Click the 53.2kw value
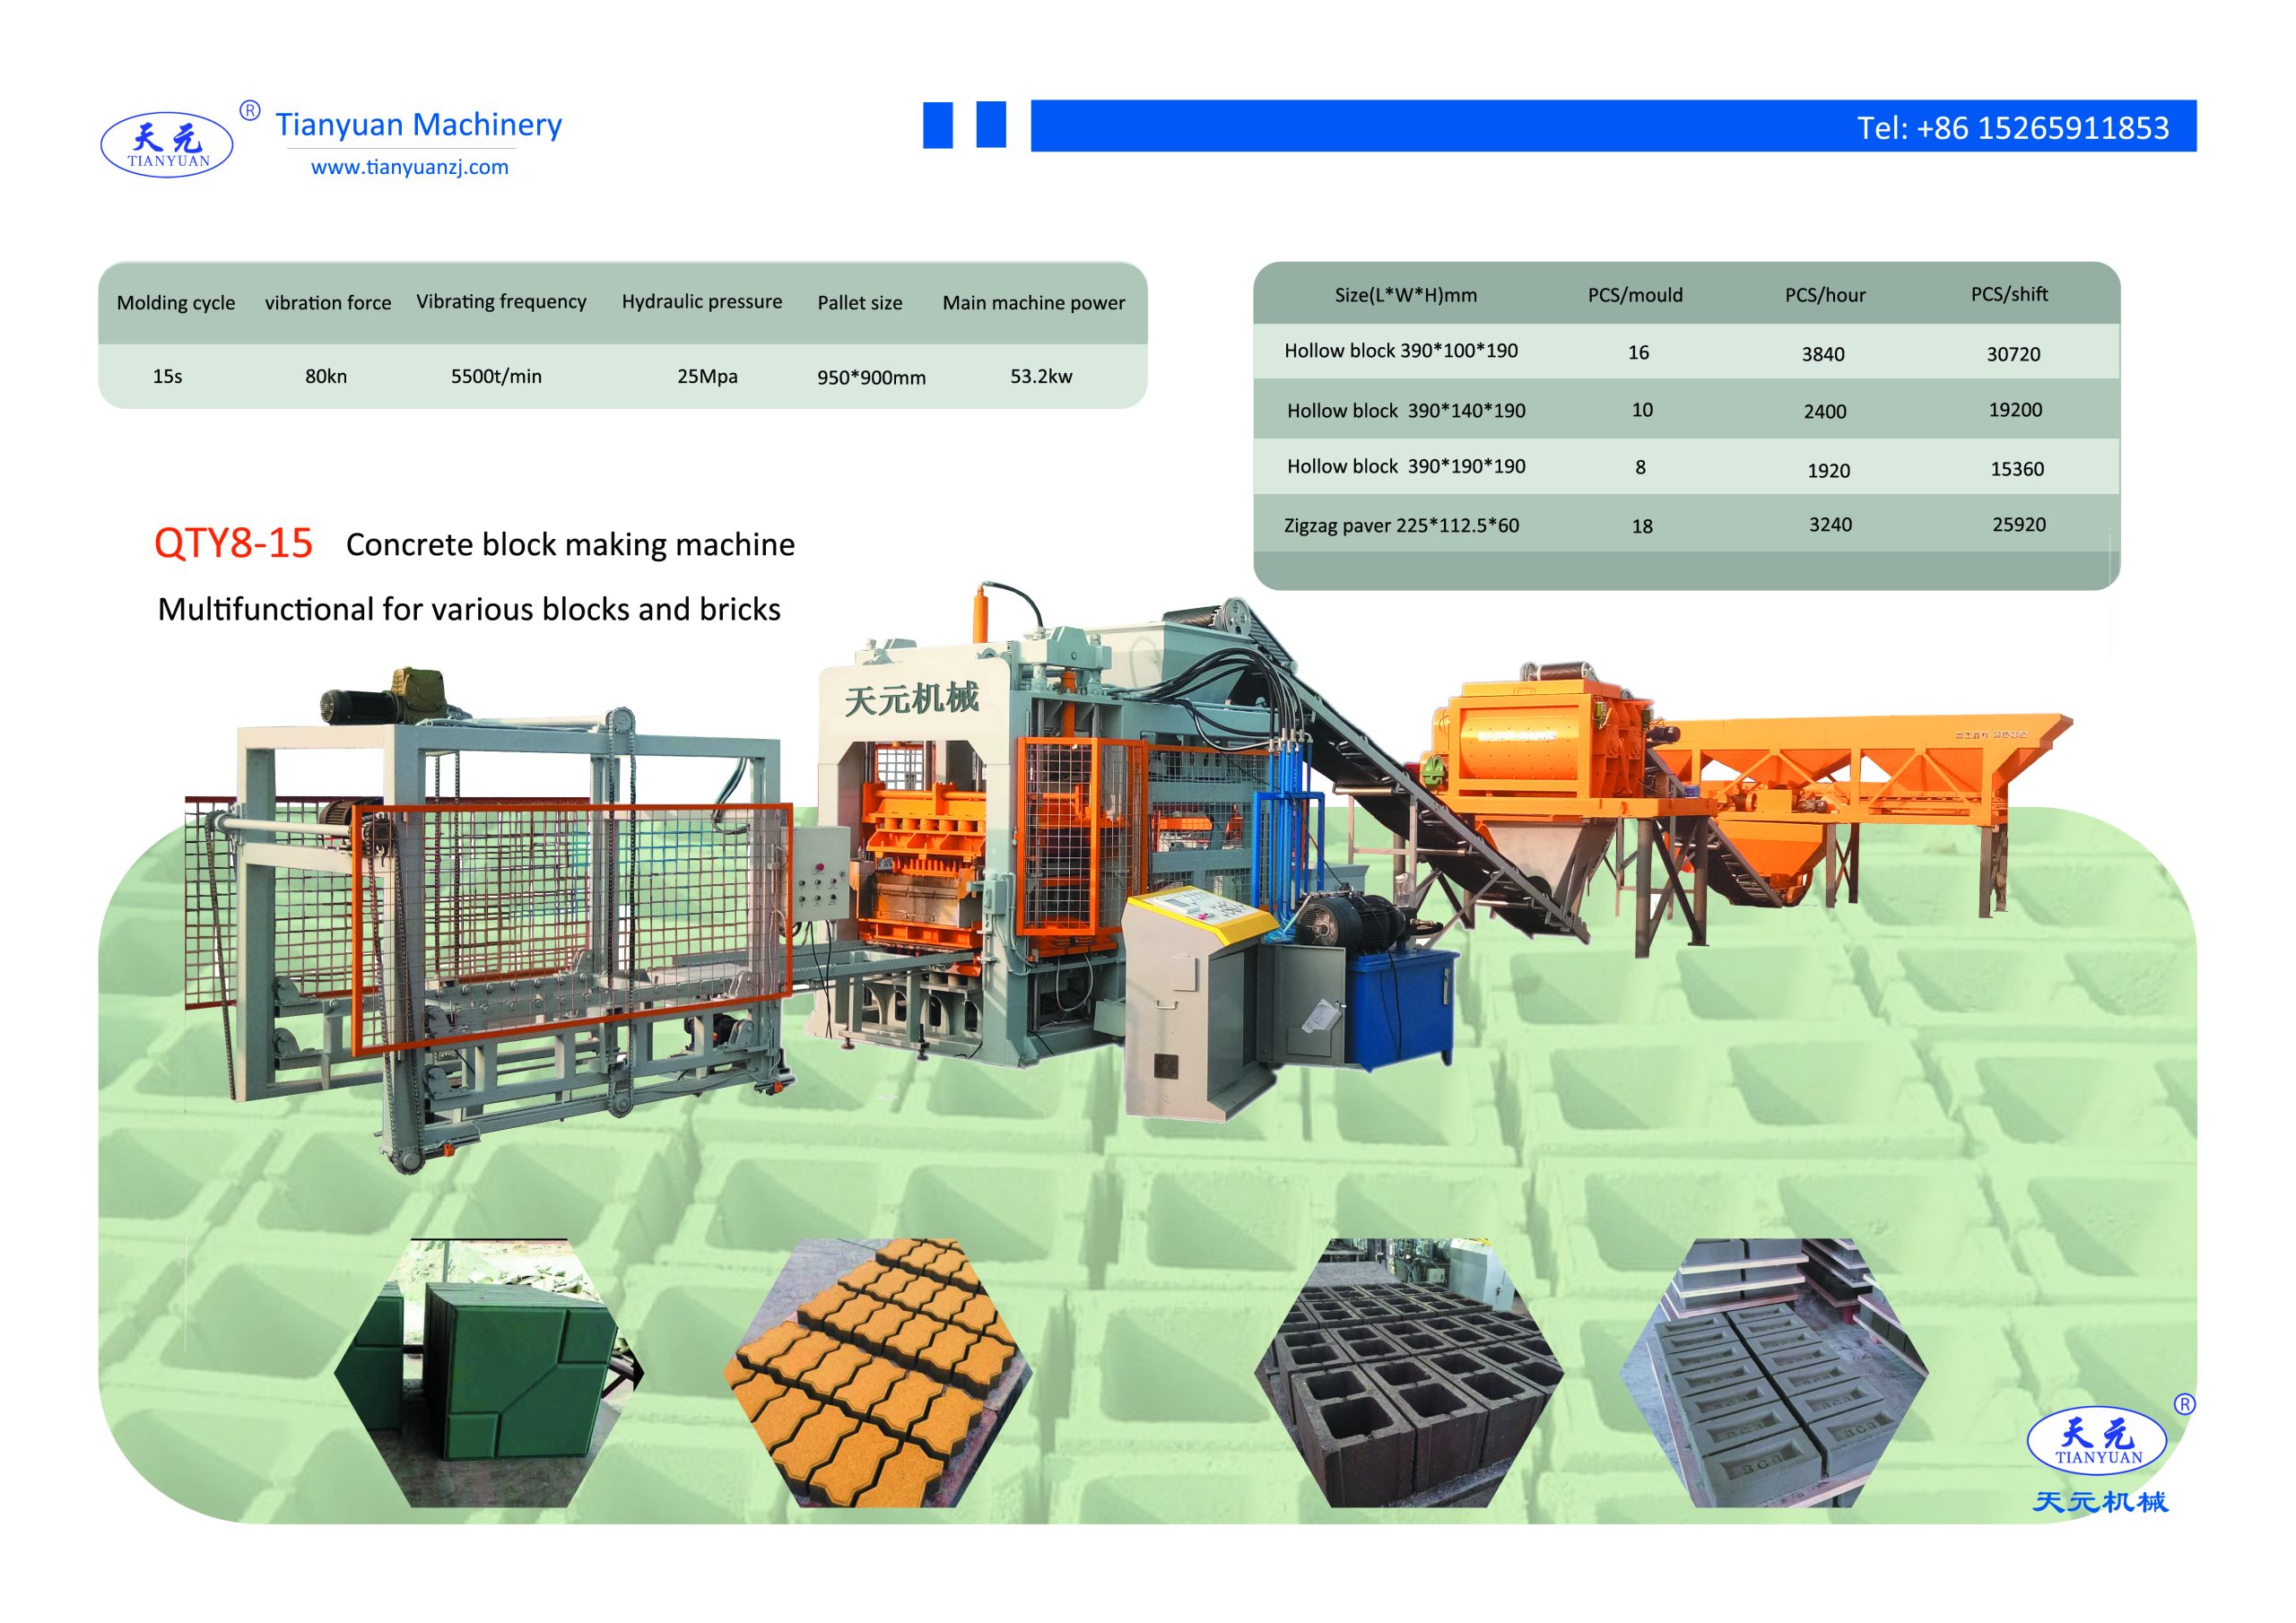The width and height of the screenshot is (2296, 1623). [1041, 377]
